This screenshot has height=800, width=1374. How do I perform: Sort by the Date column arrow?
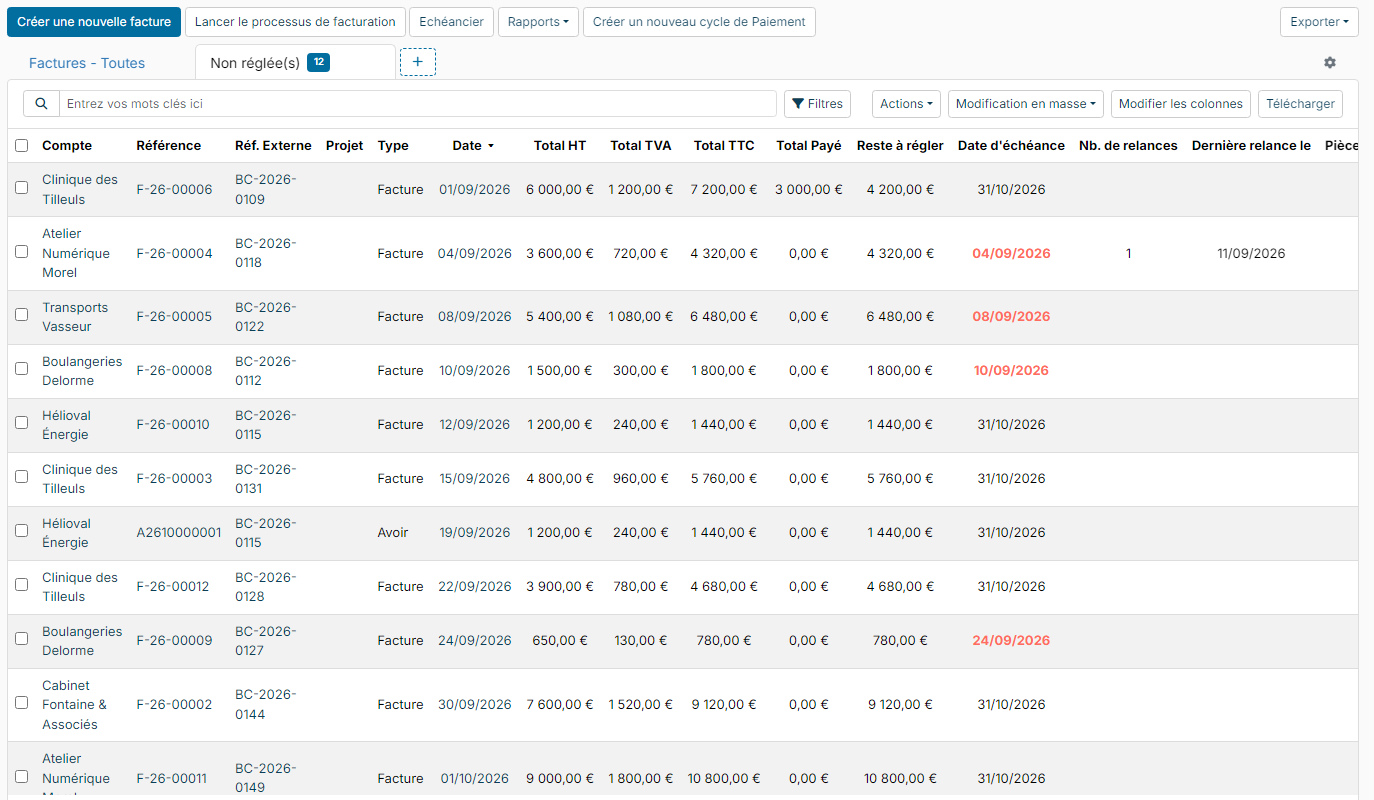(490, 146)
